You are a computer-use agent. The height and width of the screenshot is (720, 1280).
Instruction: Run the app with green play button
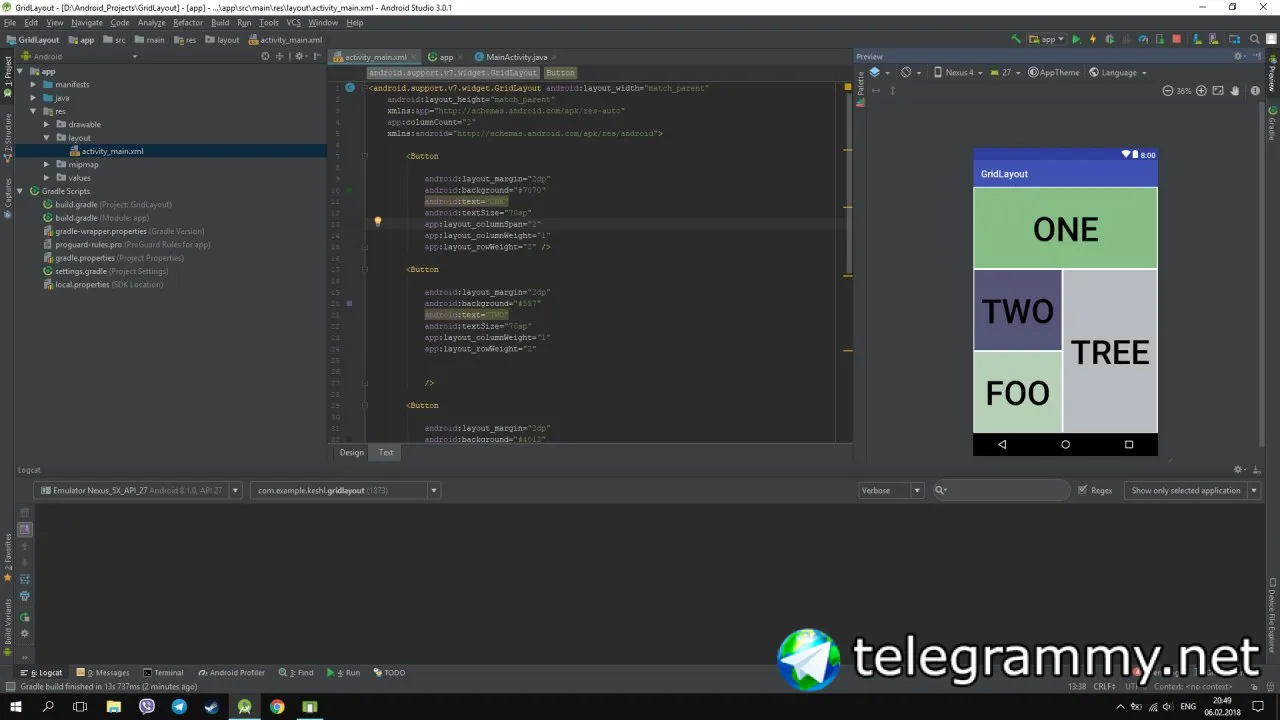1076,40
